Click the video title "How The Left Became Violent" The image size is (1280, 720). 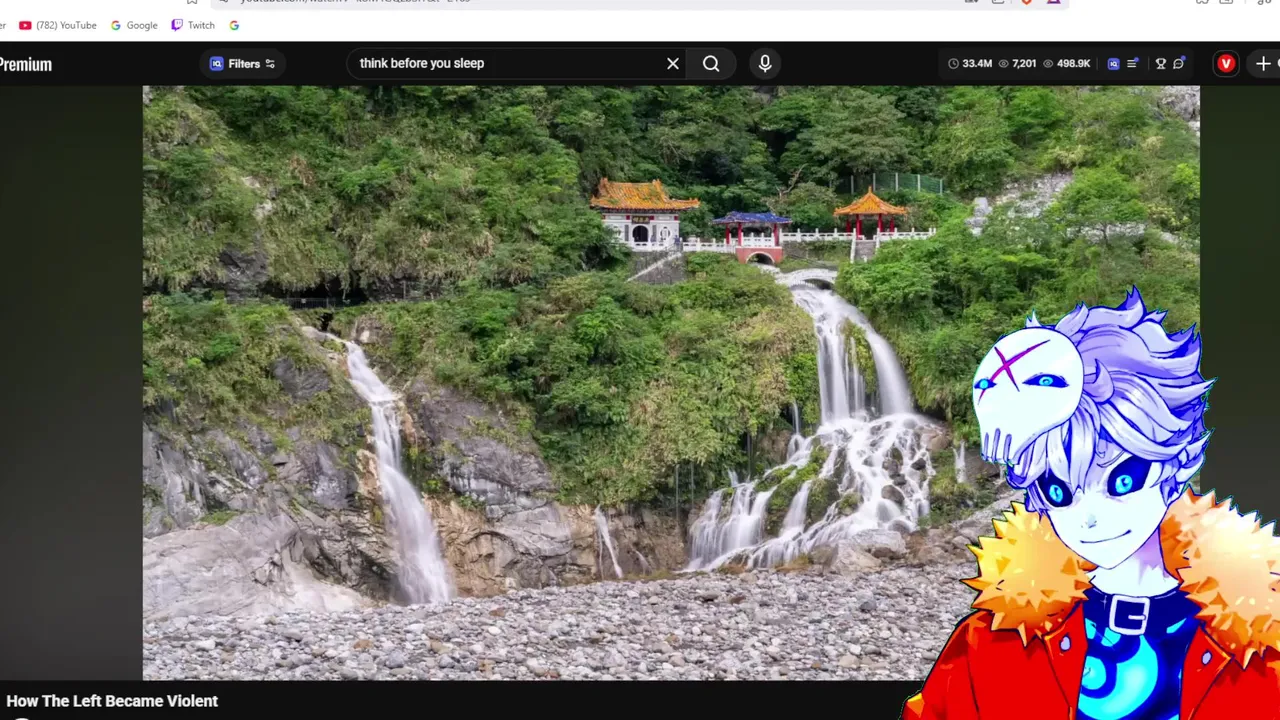112,701
